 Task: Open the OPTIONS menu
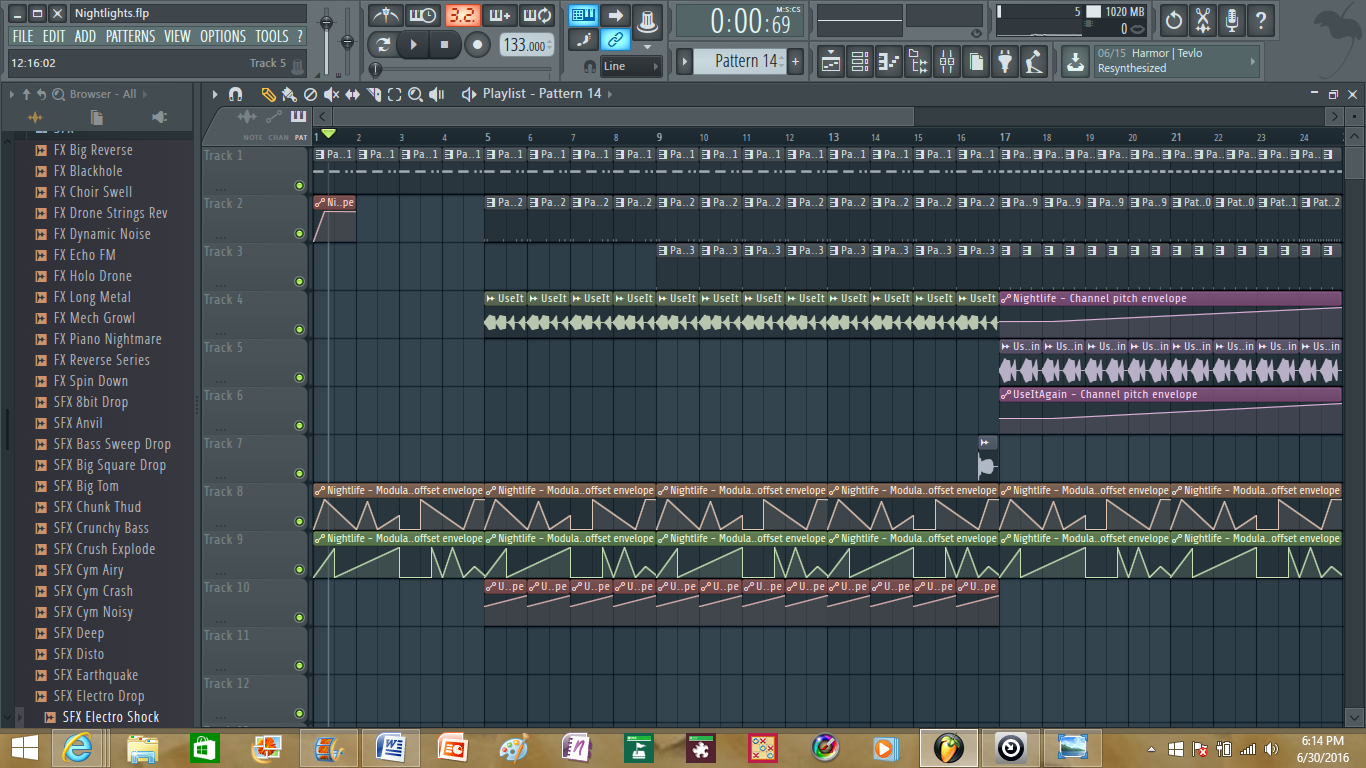(x=222, y=36)
